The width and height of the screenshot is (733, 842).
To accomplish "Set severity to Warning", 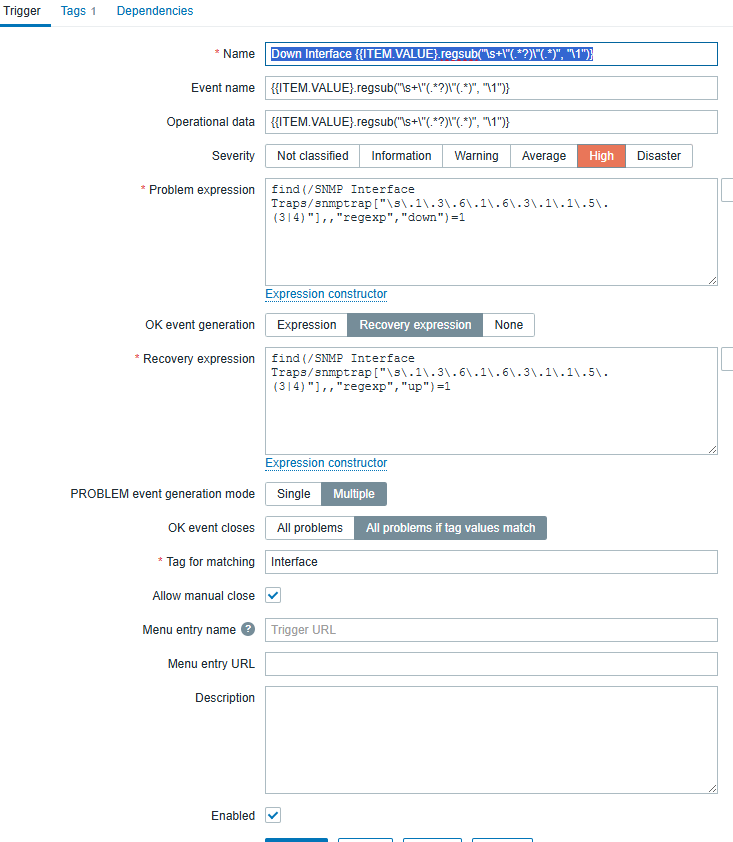I will pyautogui.click(x=476, y=156).
